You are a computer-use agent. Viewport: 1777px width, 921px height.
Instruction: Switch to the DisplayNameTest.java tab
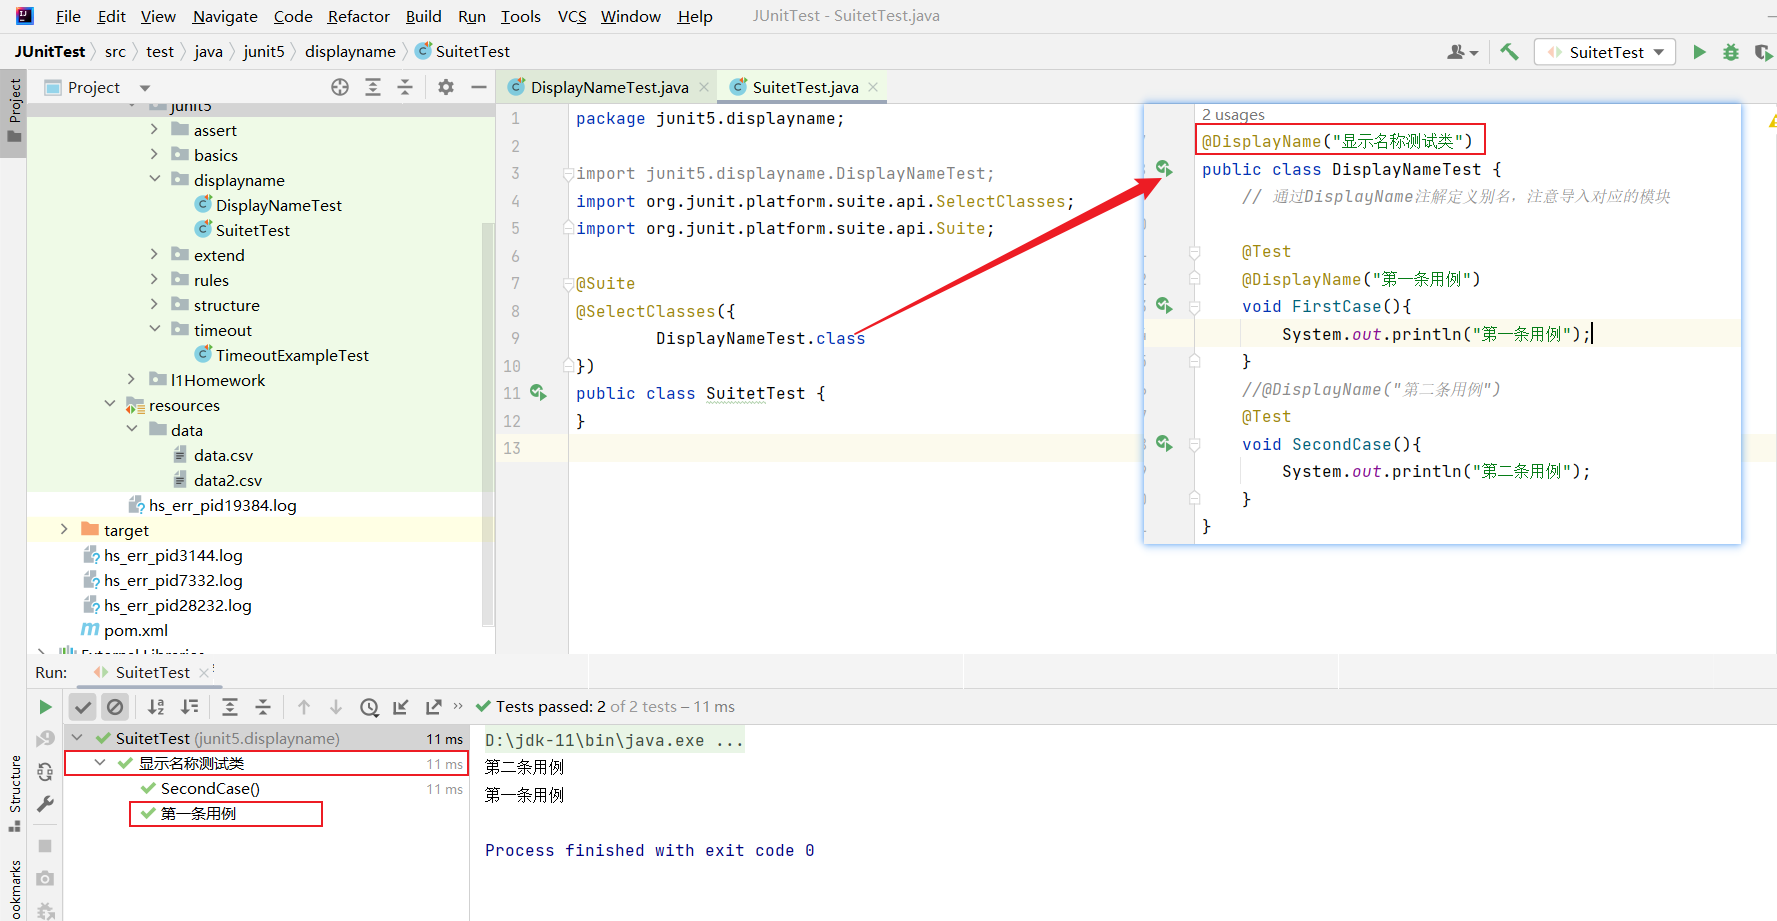click(609, 88)
